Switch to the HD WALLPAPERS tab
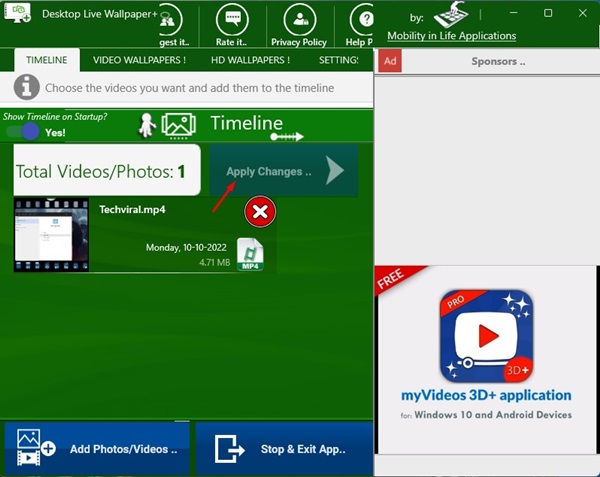 (250, 60)
